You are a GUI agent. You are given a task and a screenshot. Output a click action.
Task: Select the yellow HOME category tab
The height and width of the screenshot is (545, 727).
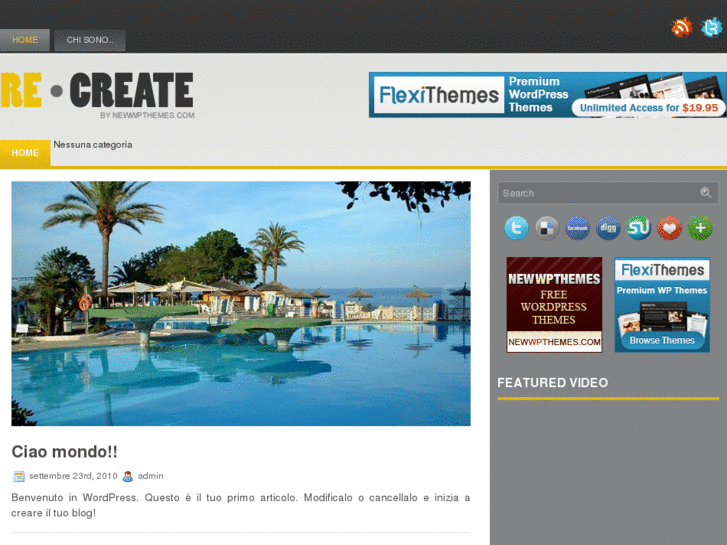[25, 153]
